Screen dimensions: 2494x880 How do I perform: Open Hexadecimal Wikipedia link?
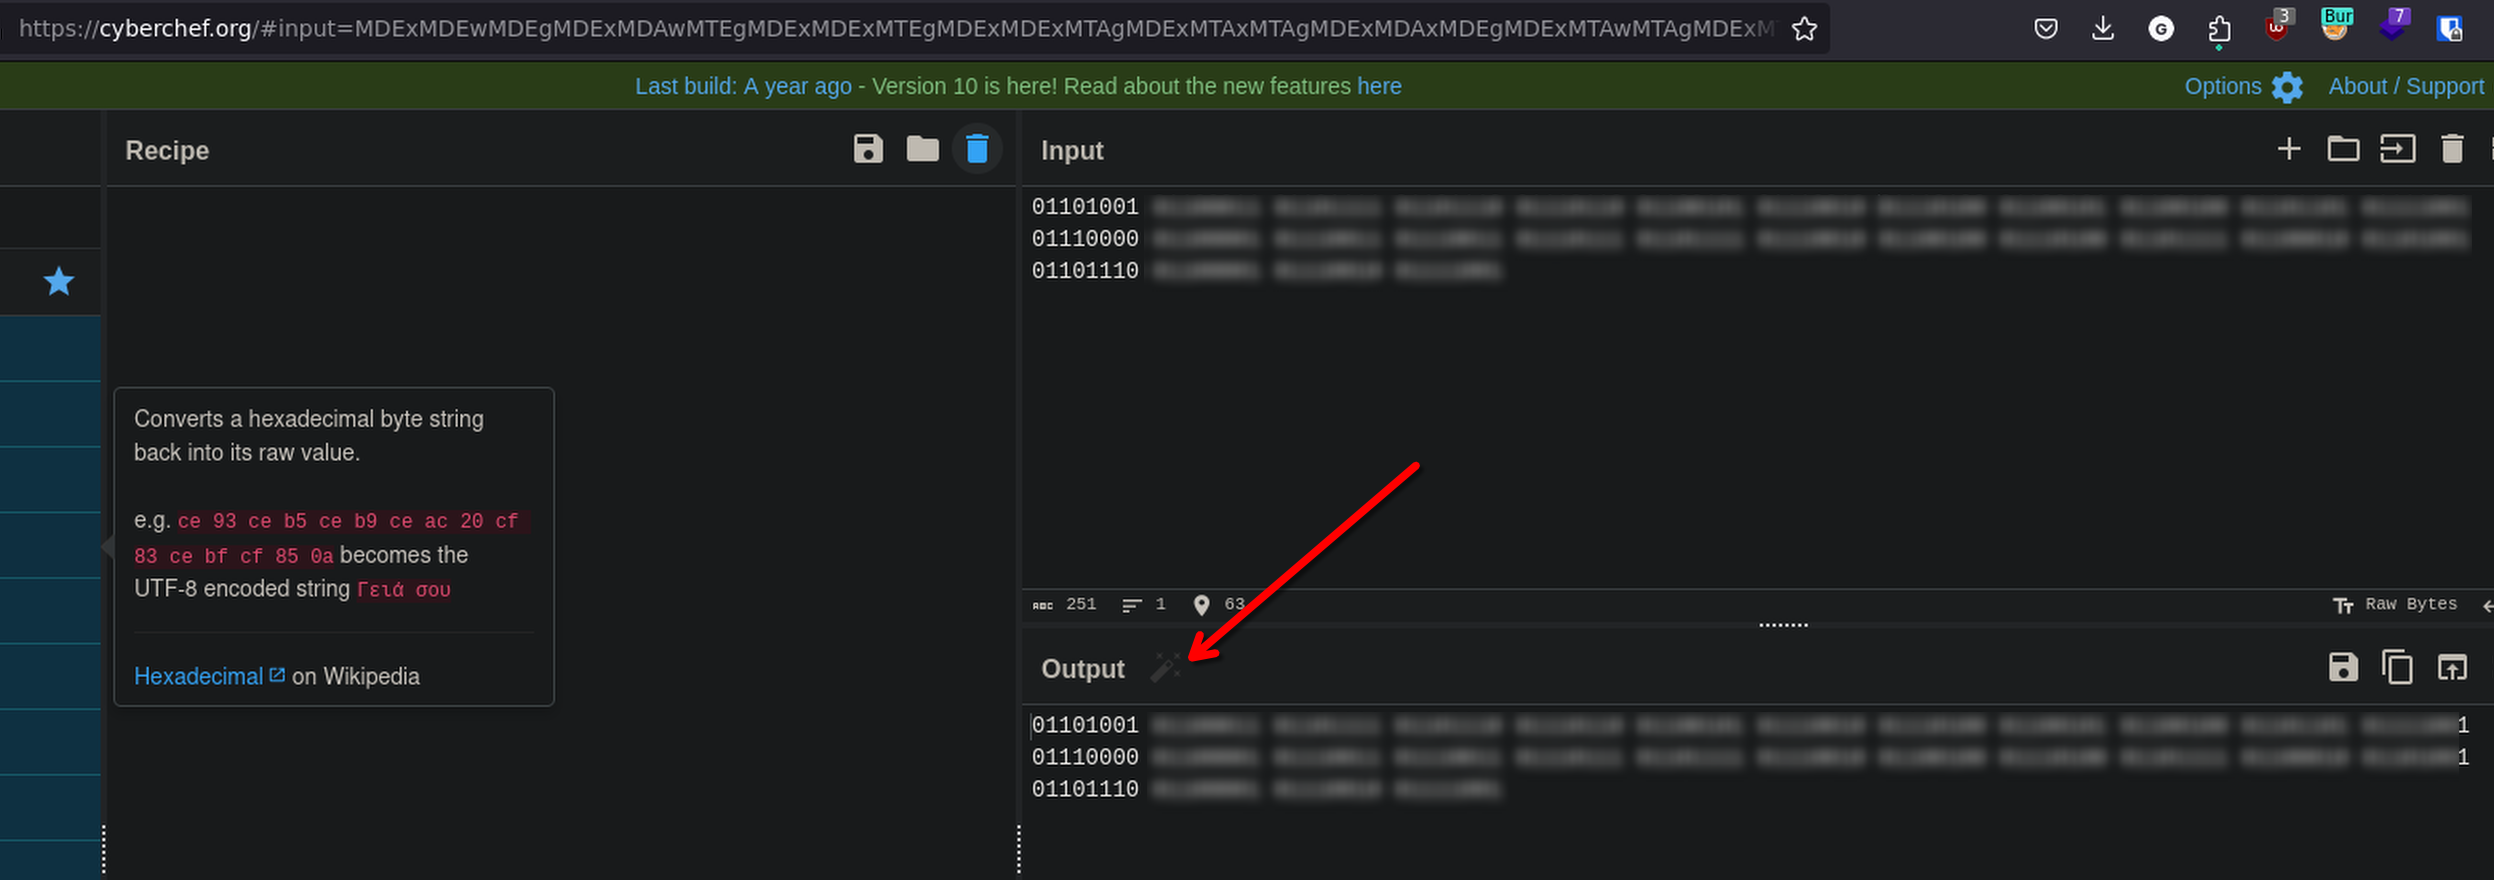tap(199, 677)
